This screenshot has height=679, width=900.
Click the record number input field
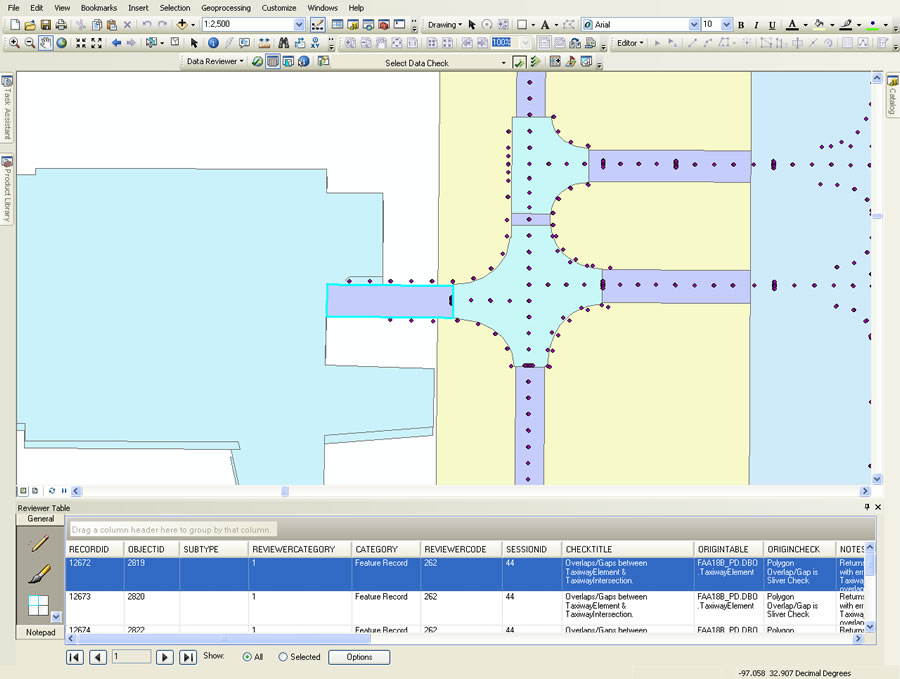(x=131, y=656)
